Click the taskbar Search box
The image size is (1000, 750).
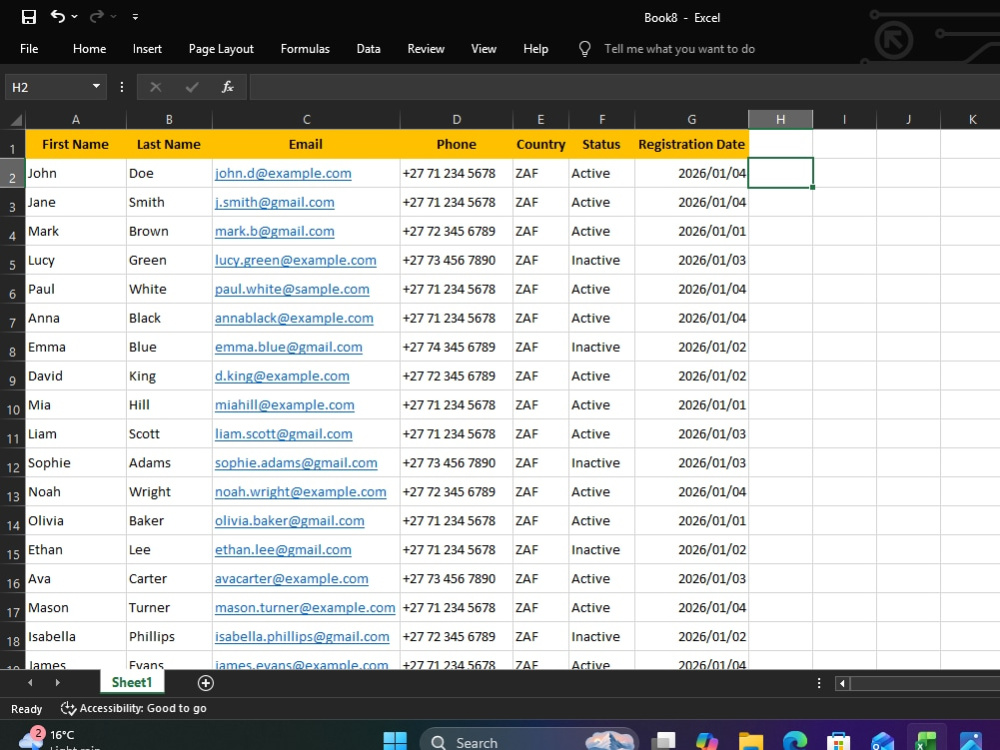click(529, 740)
